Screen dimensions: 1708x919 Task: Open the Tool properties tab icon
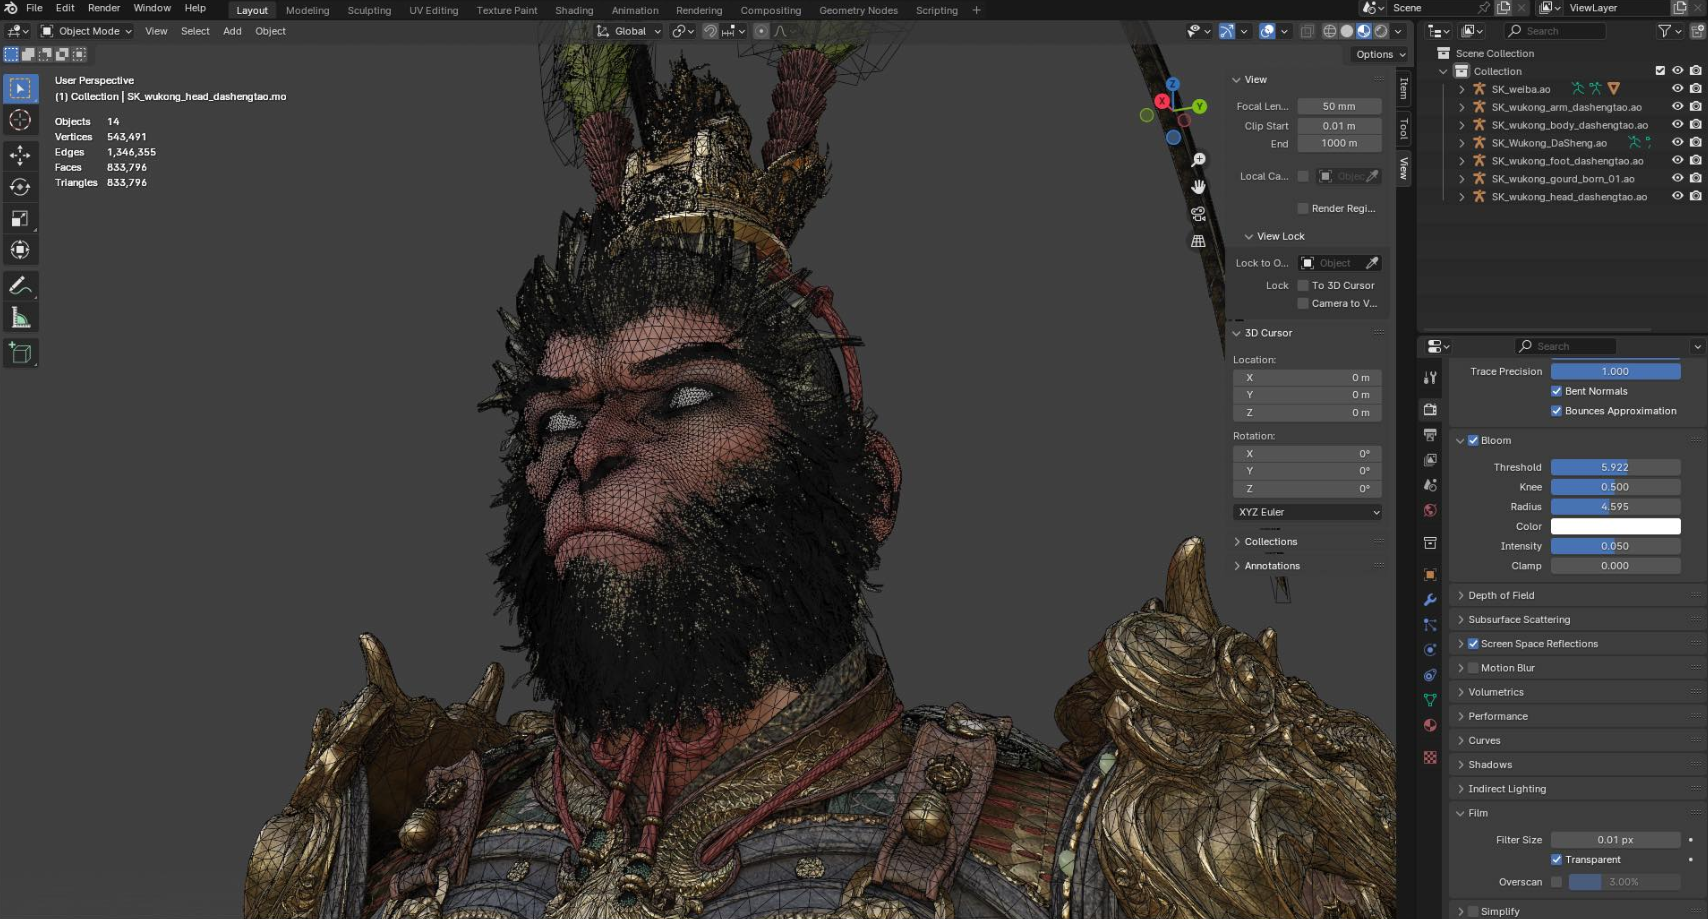click(x=1430, y=378)
